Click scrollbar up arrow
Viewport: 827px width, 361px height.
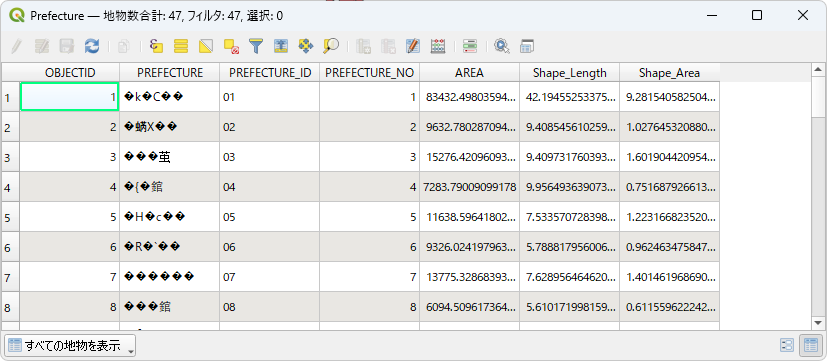click(x=818, y=69)
